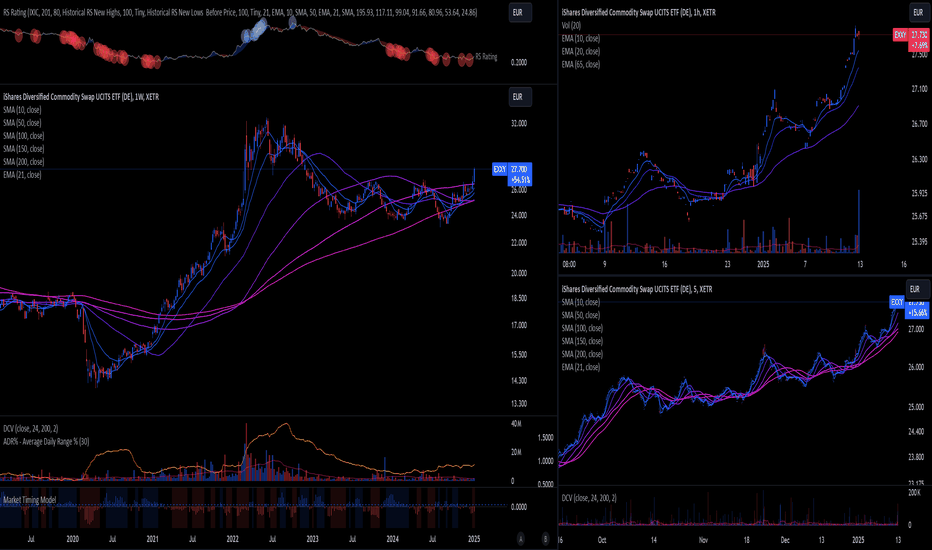Image resolution: width=932 pixels, height=550 pixels.
Task: Select EMA (21, close) on weekly chart
Action: coord(22,175)
